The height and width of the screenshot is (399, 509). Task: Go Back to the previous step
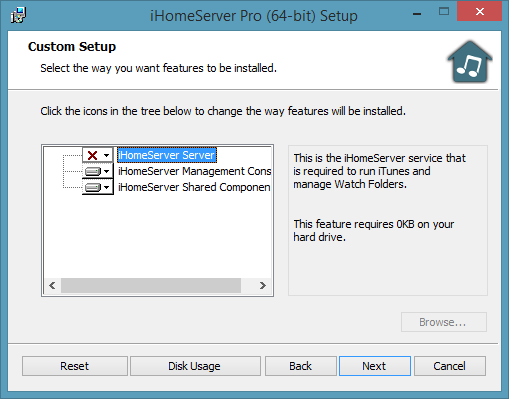coord(301,366)
